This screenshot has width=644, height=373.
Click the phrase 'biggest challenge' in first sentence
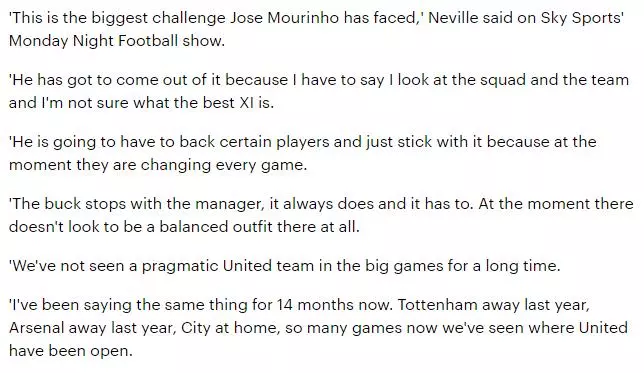[158, 18]
